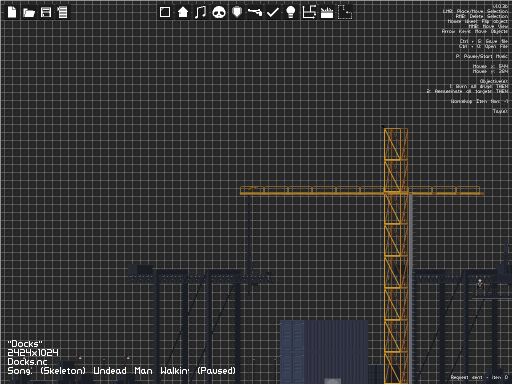Screen dimensions: 512x384
Task: Select the pistol weapon tool
Action: tap(255, 12)
